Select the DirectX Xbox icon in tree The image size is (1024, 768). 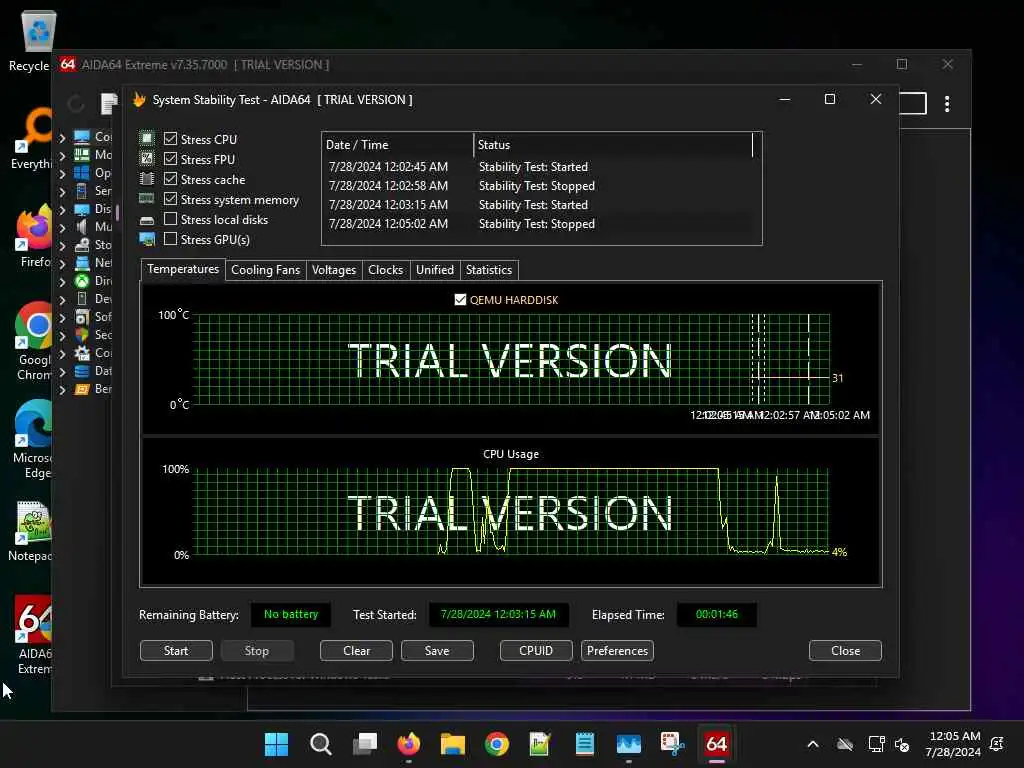82,281
